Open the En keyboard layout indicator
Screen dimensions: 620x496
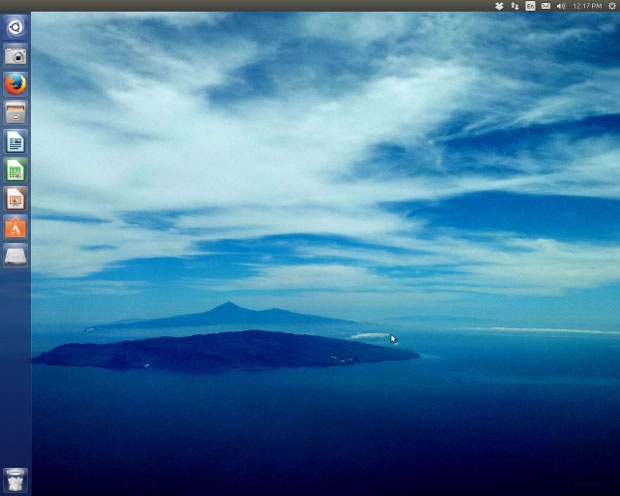click(x=530, y=6)
